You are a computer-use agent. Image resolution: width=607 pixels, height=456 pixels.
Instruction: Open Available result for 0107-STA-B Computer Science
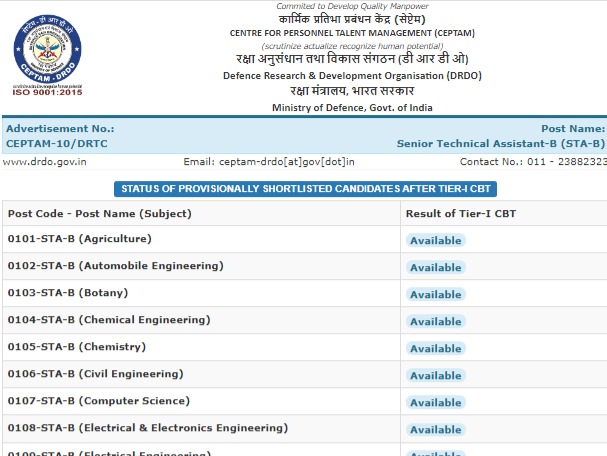436,403
